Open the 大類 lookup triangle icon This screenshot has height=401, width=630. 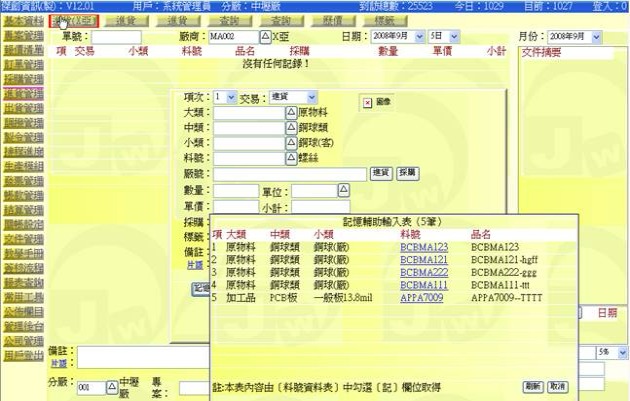[x=293, y=113]
